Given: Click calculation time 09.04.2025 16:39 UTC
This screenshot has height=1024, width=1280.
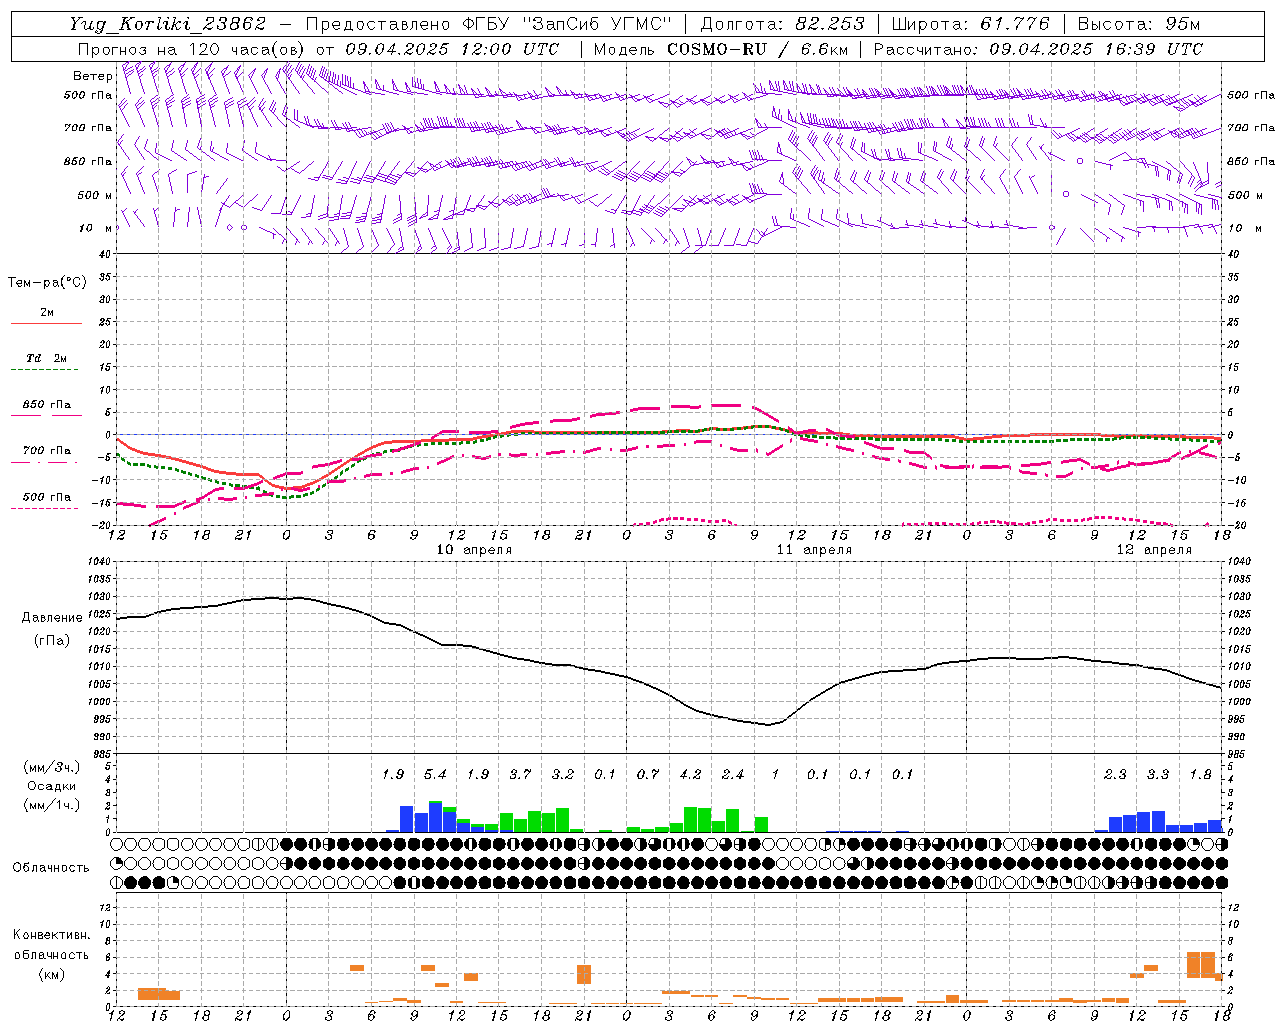Looking at the screenshot, I should (1096, 49).
